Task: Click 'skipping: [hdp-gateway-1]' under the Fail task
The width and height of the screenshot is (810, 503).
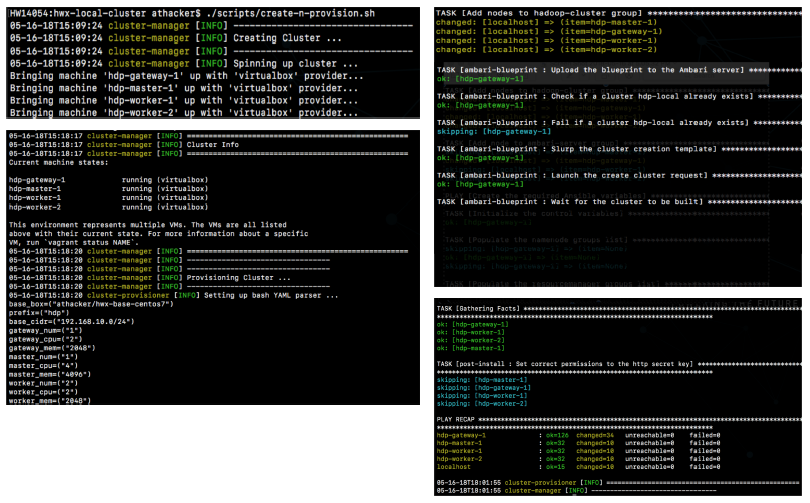Action: [x=494, y=132]
